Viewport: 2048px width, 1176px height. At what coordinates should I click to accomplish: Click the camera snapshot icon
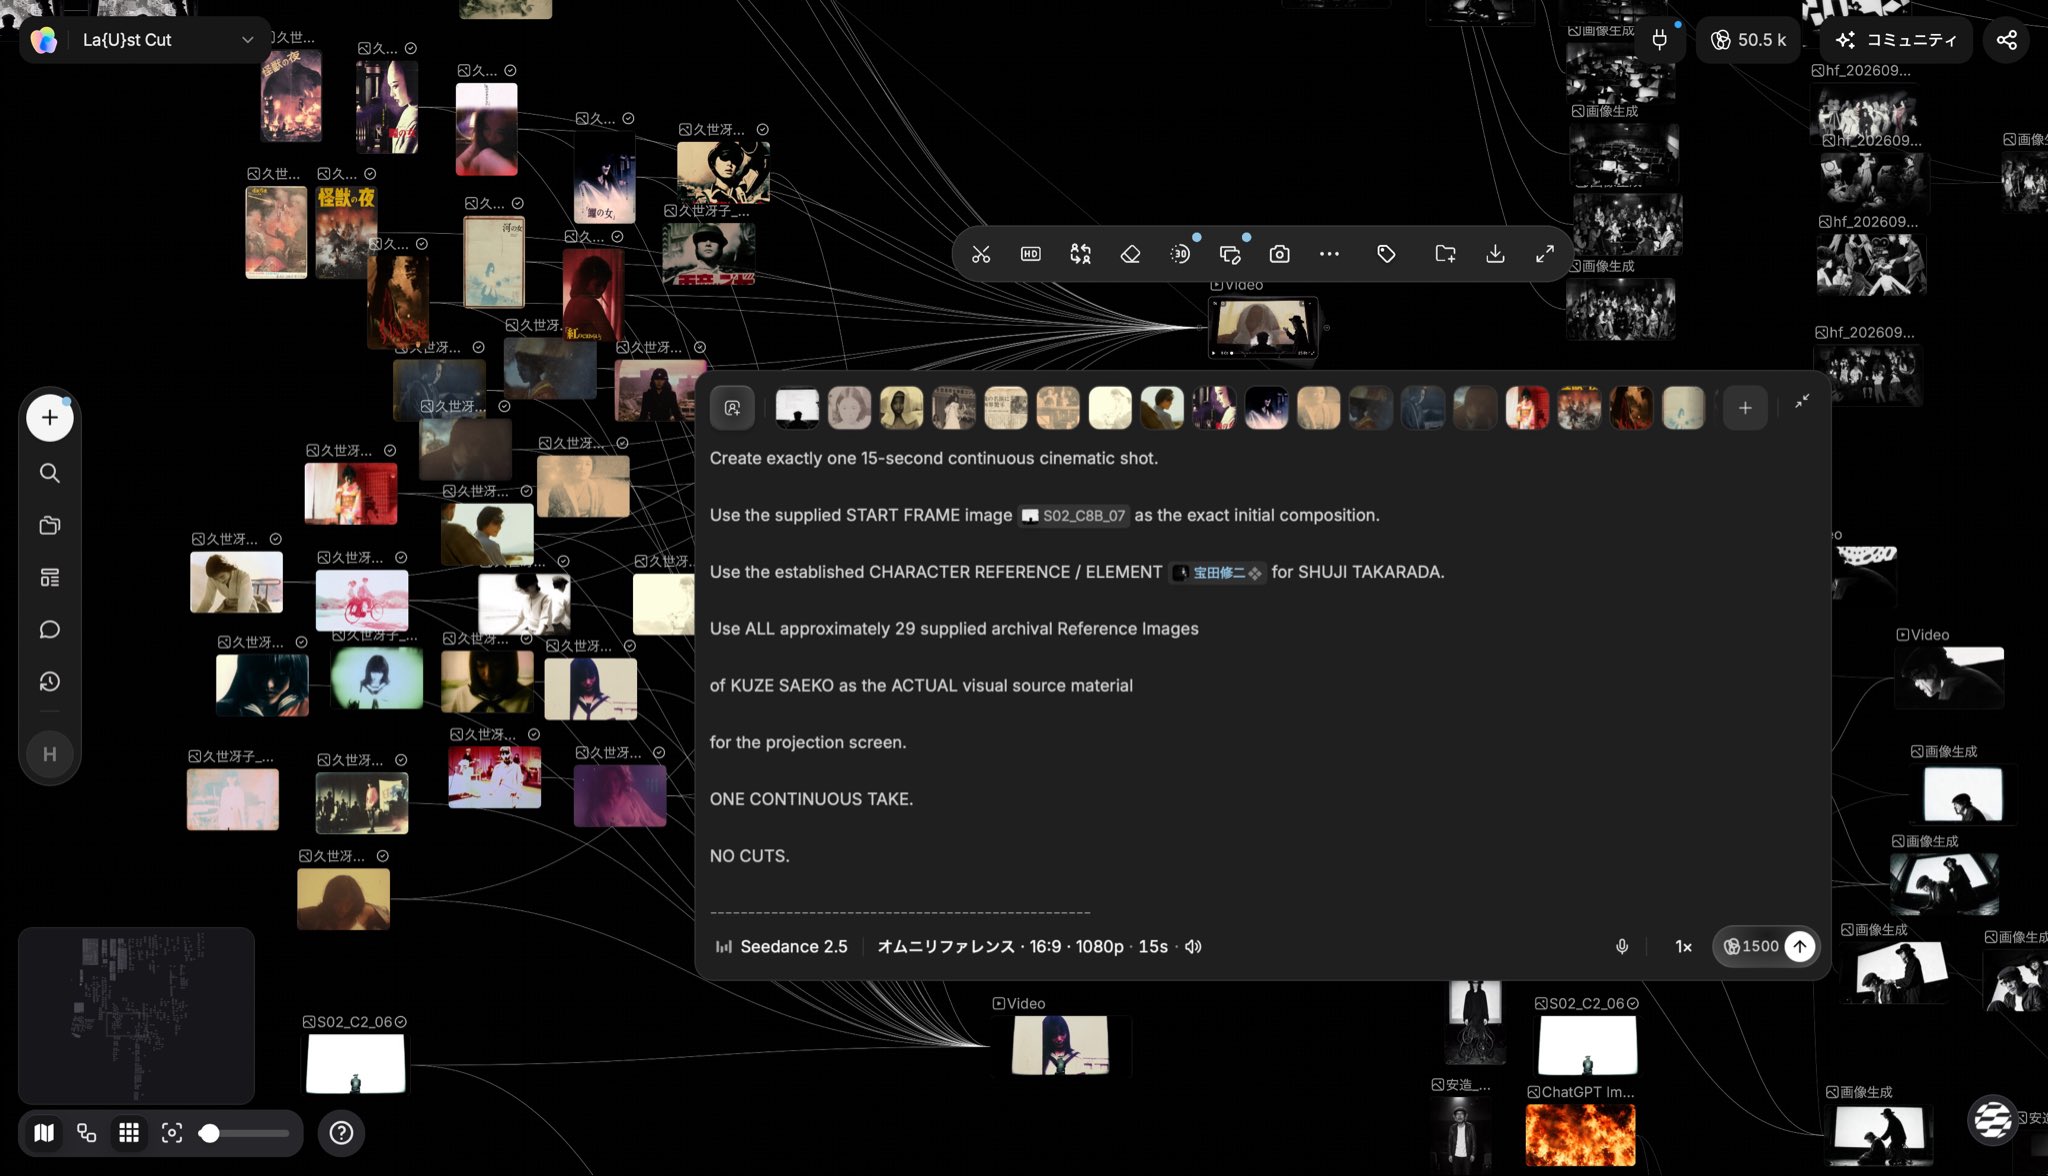pos(1279,254)
